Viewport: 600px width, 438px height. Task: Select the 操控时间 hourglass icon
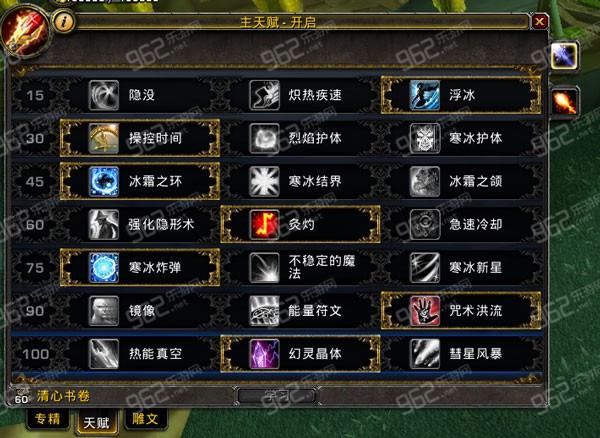104,138
